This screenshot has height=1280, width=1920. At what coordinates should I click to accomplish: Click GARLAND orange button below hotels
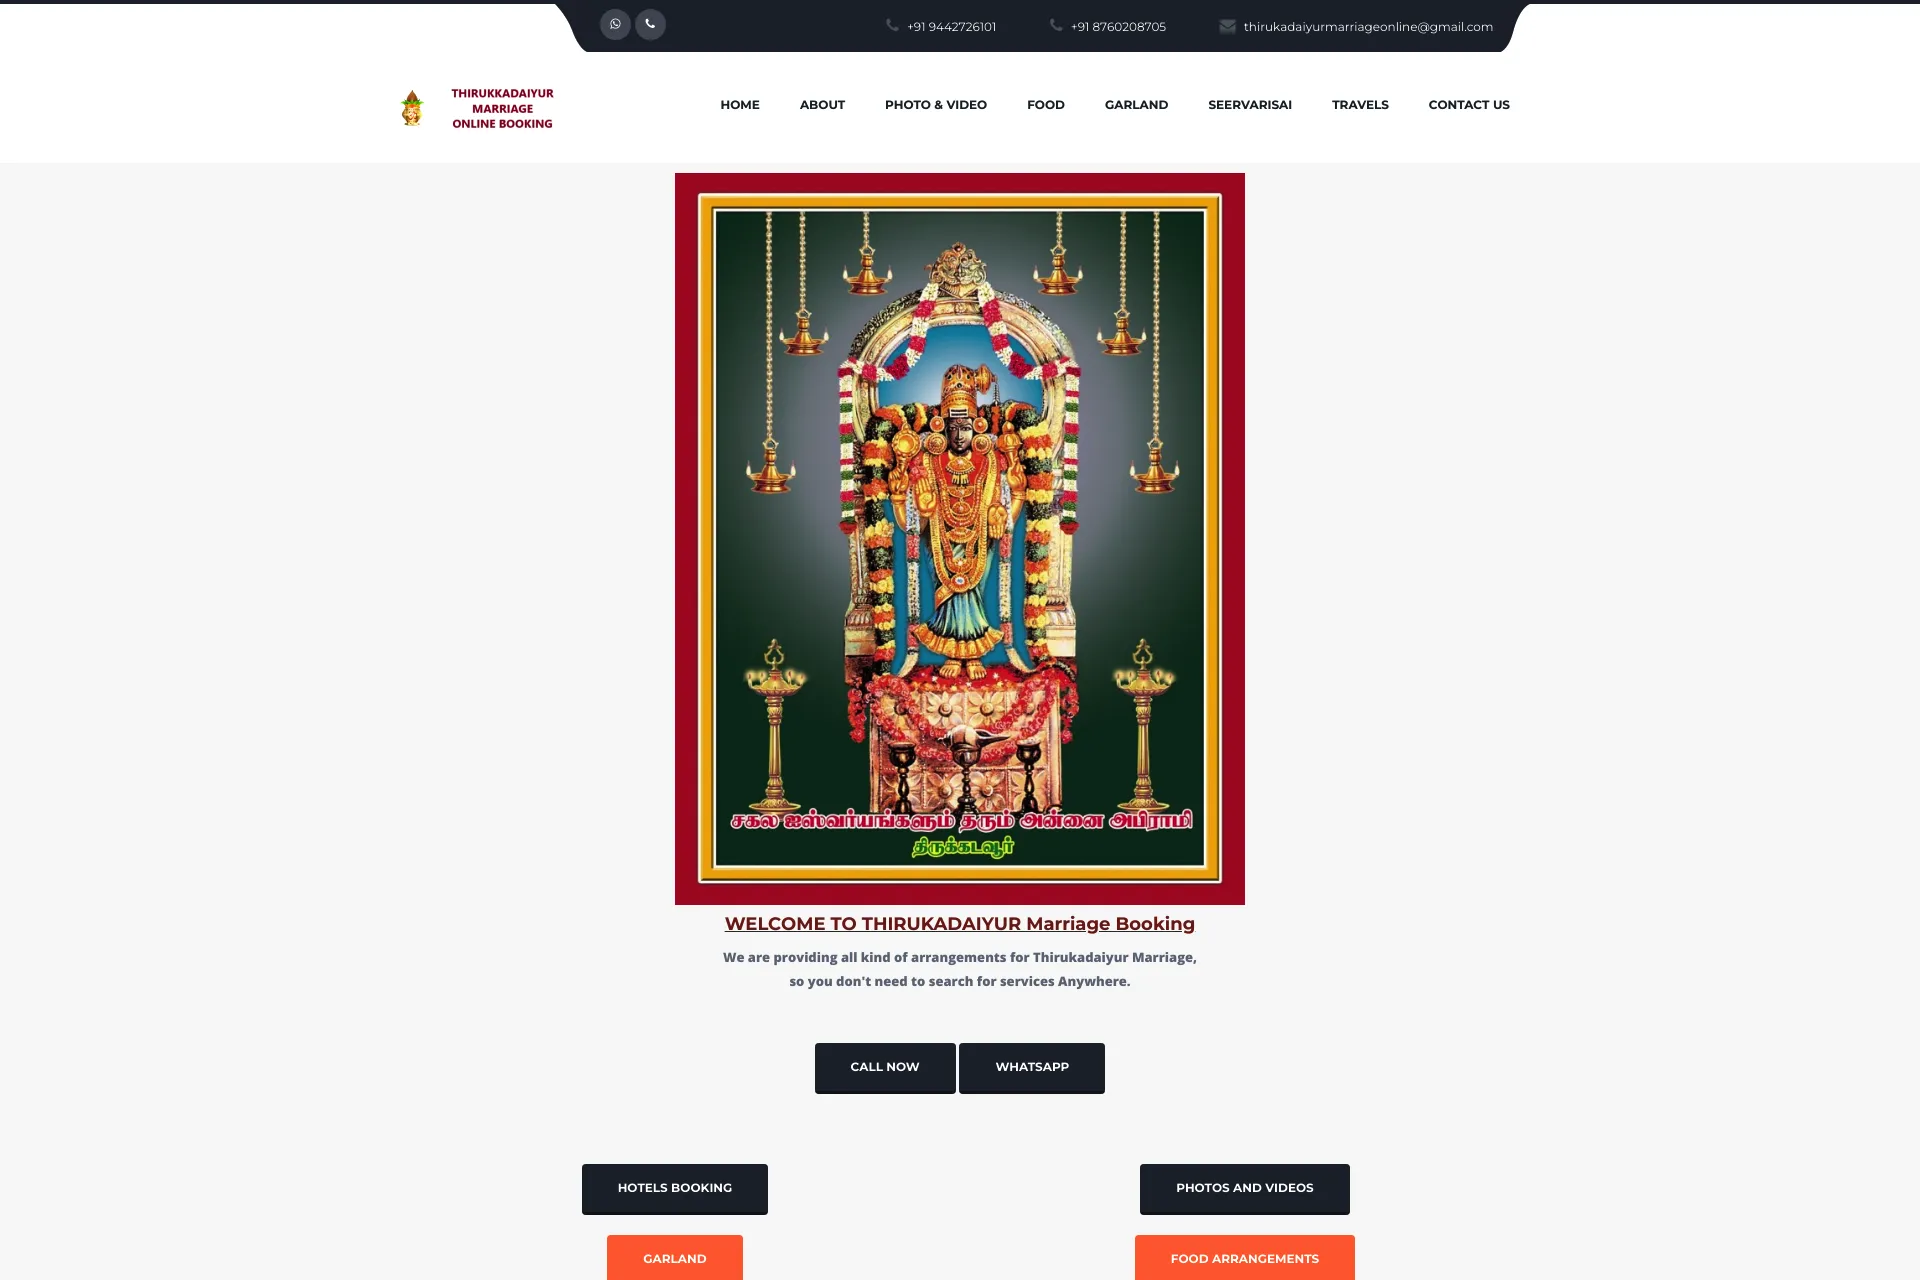(x=674, y=1257)
